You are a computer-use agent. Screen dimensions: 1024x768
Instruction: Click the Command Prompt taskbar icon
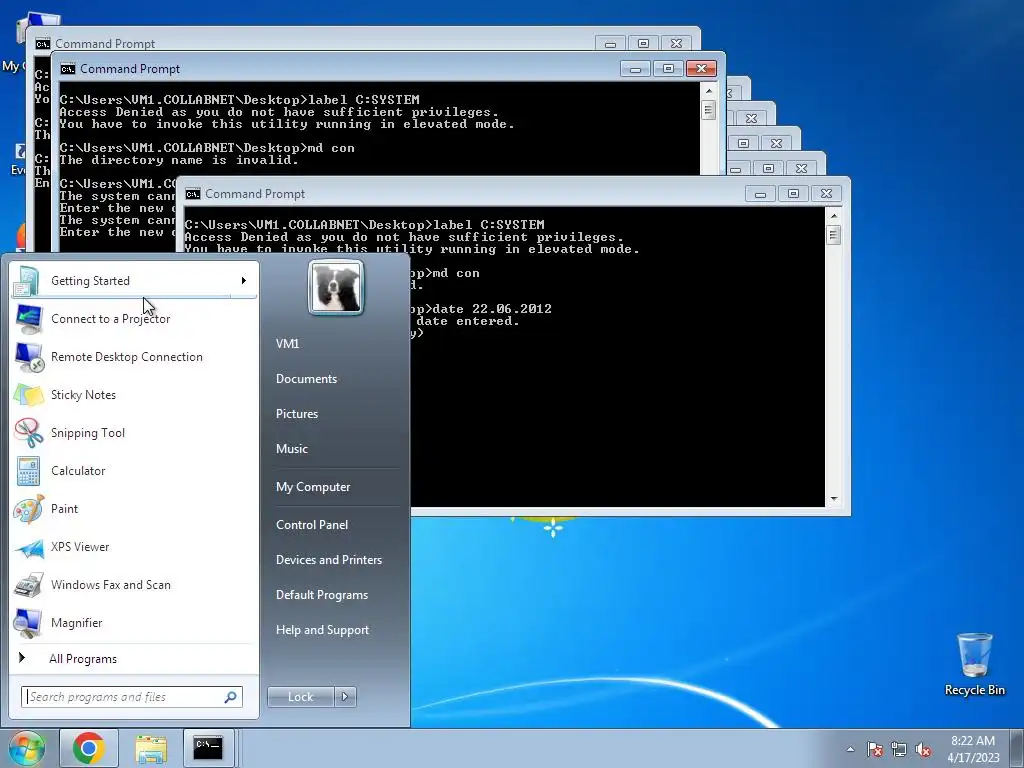pyautogui.click(x=208, y=748)
